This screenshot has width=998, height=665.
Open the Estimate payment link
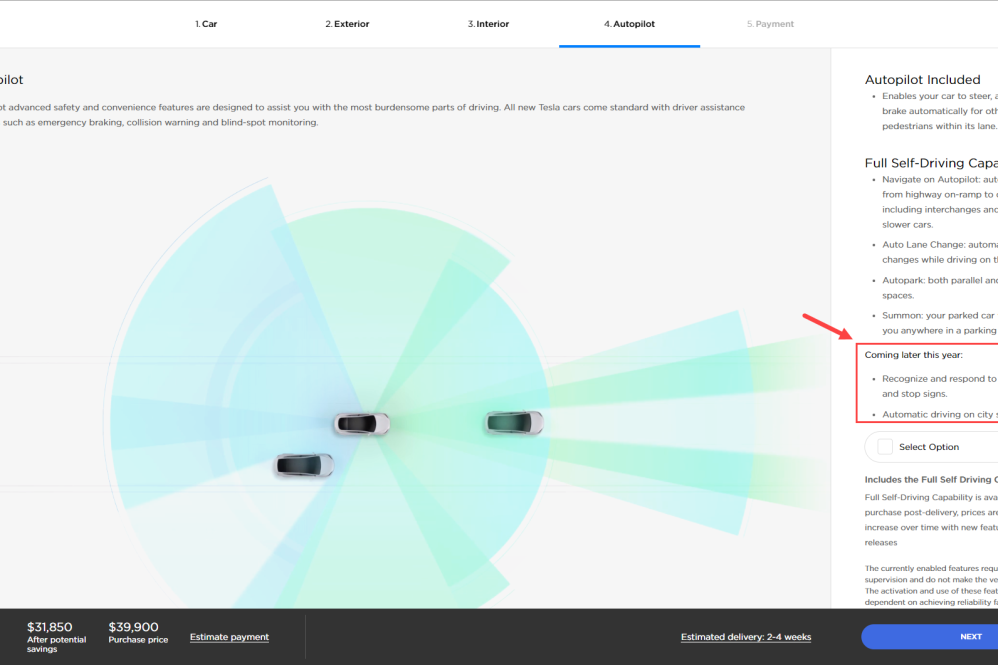point(229,637)
